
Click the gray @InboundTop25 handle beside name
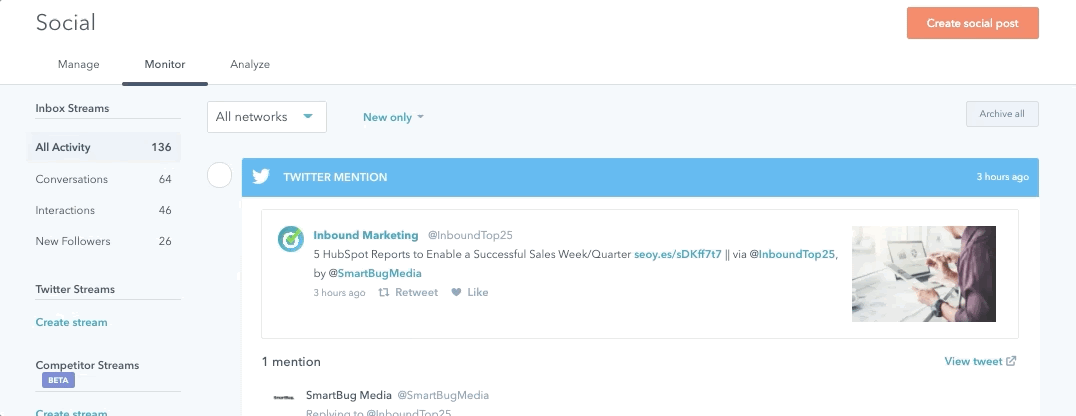[470, 235]
